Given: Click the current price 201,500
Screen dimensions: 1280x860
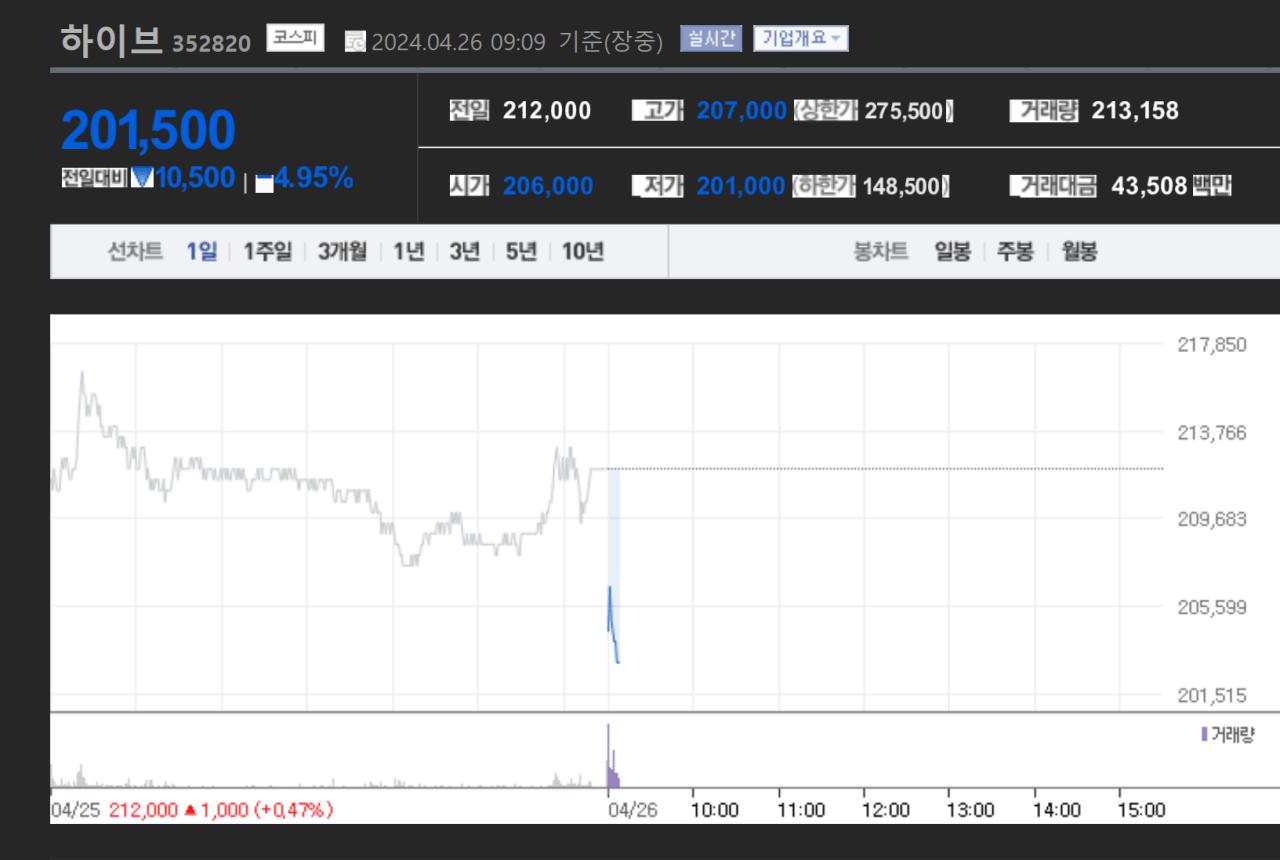Looking at the screenshot, I should coord(148,130).
